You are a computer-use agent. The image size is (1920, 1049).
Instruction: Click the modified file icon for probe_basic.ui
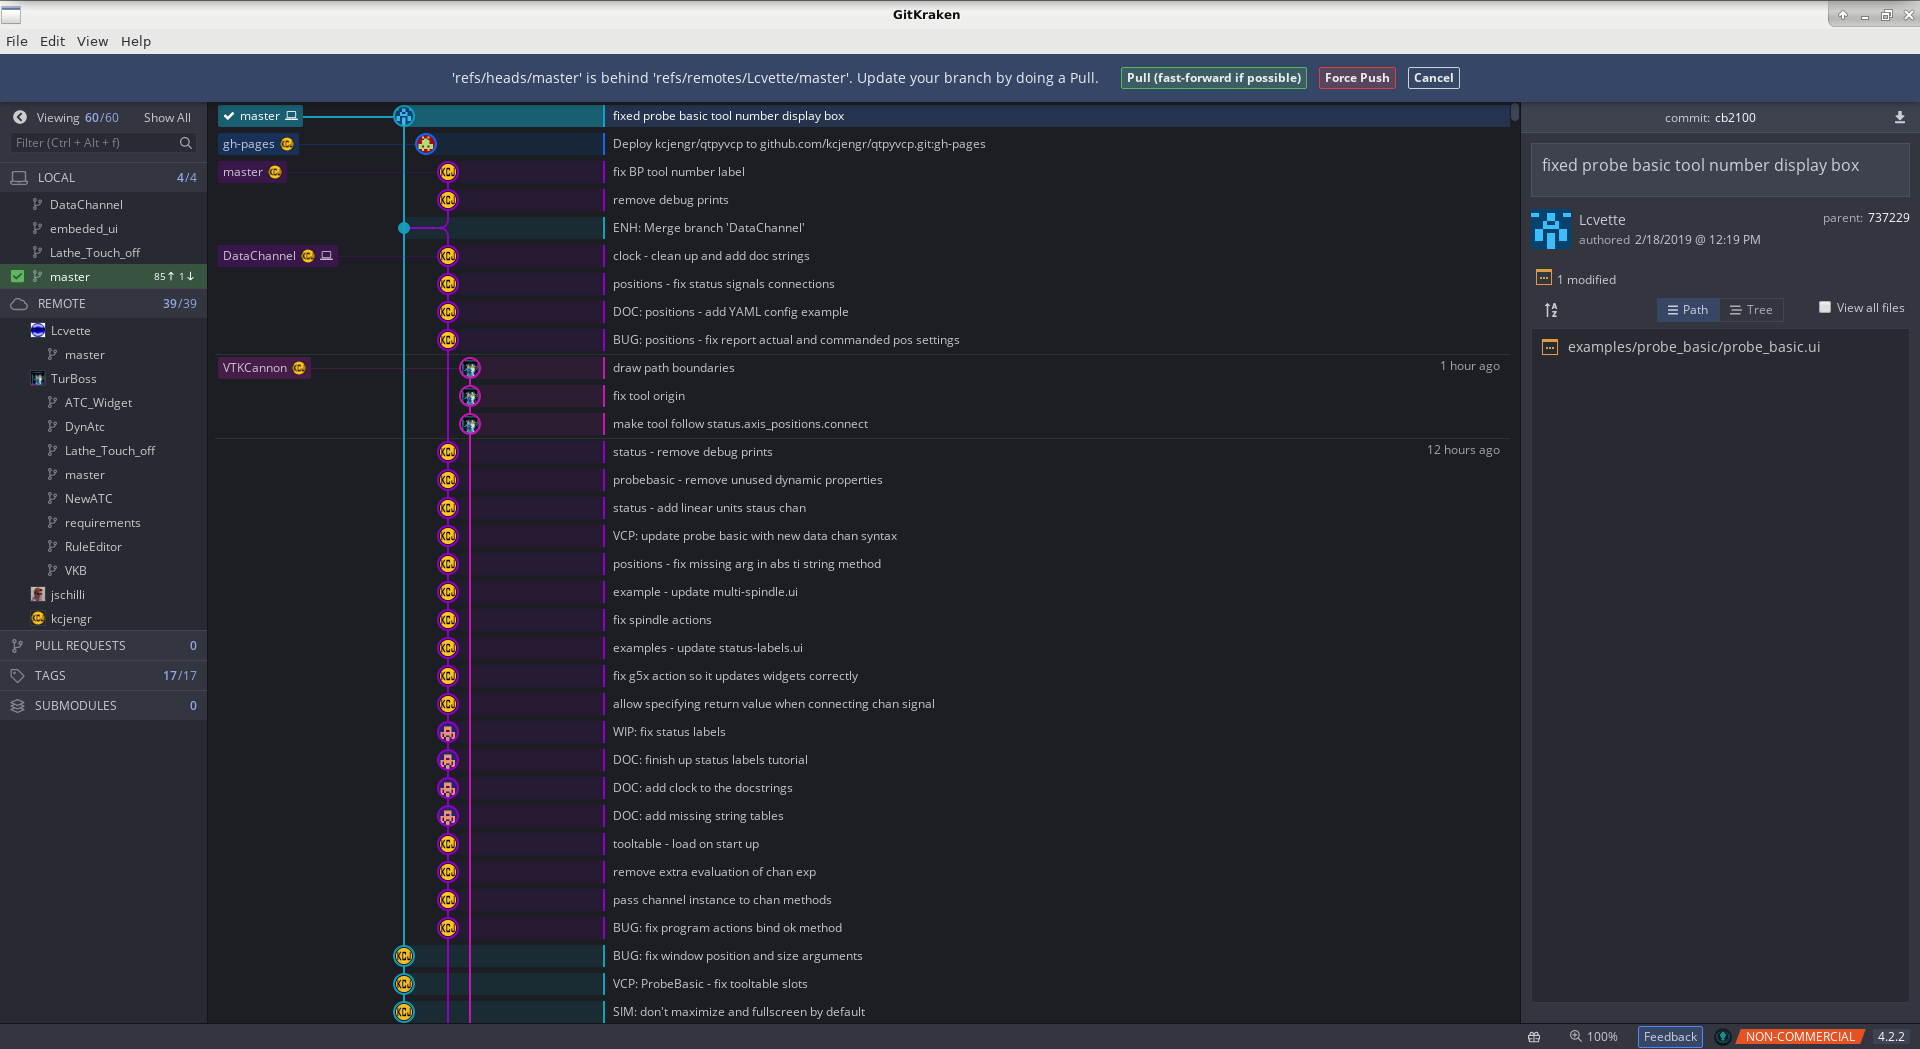[x=1550, y=347]
